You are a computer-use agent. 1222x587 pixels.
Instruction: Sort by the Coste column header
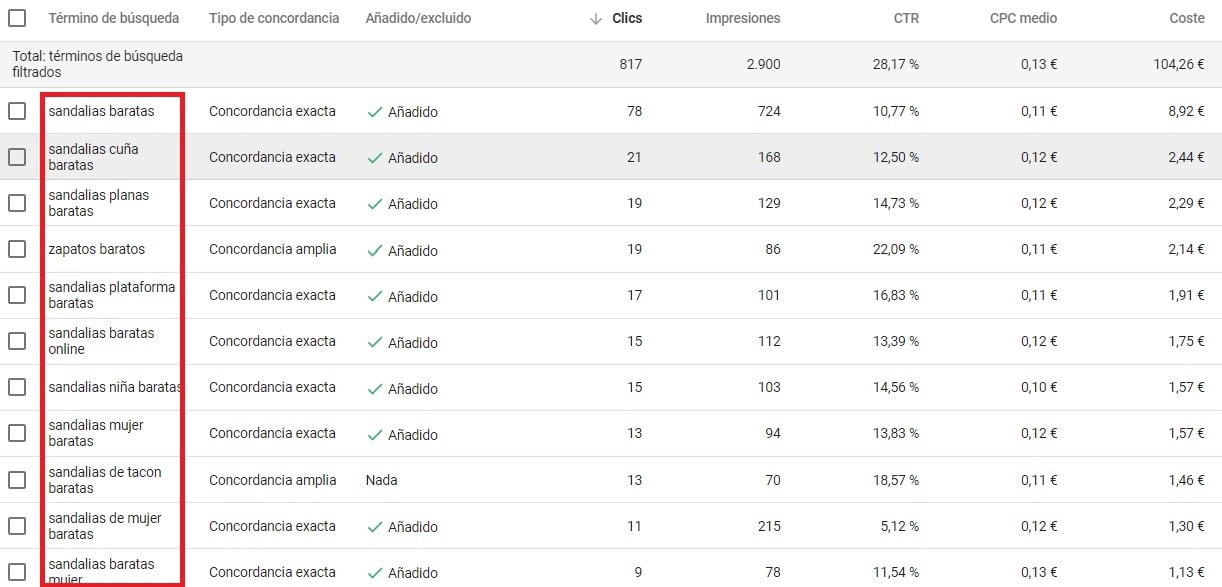click(x=1186, y=18)
